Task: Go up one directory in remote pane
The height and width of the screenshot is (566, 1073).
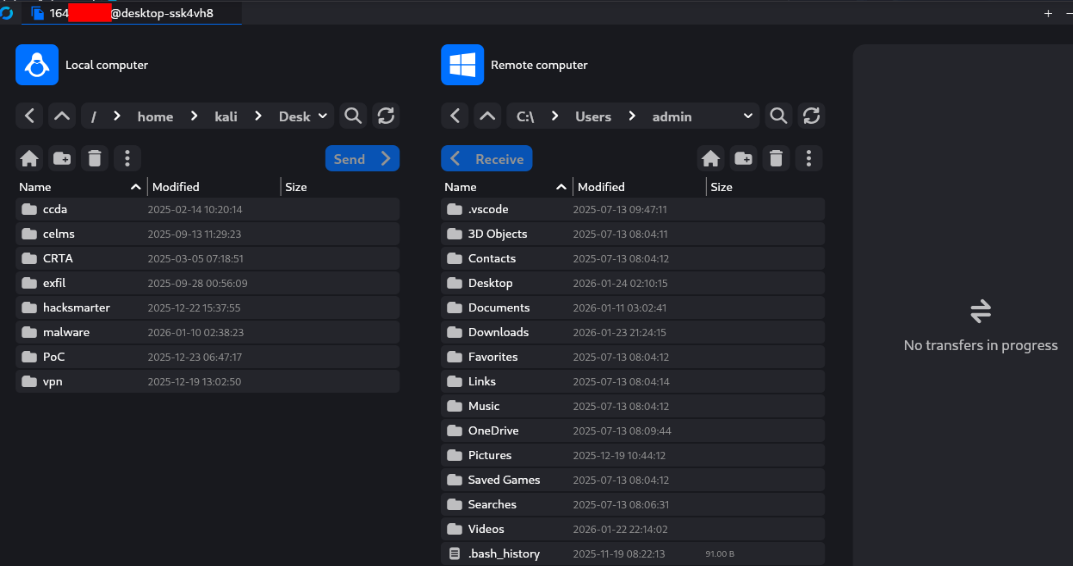Action: (x=487, y=116)
